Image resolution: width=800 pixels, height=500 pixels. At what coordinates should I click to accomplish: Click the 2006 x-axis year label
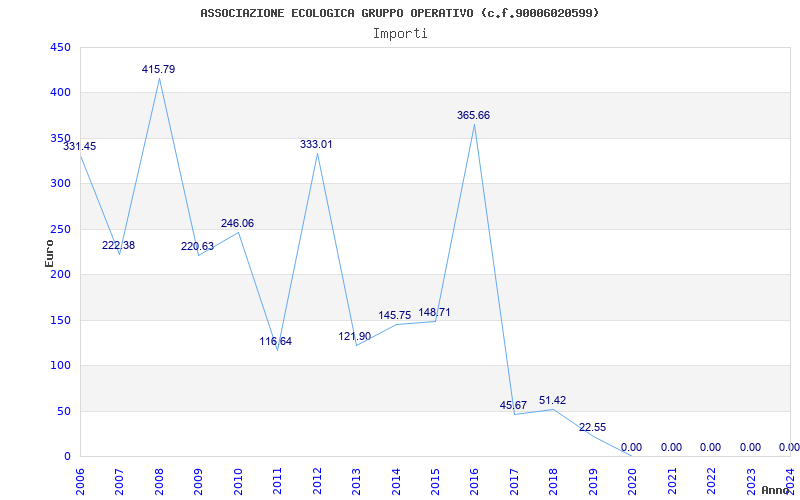pyautogui.click(x=80, y=481)
